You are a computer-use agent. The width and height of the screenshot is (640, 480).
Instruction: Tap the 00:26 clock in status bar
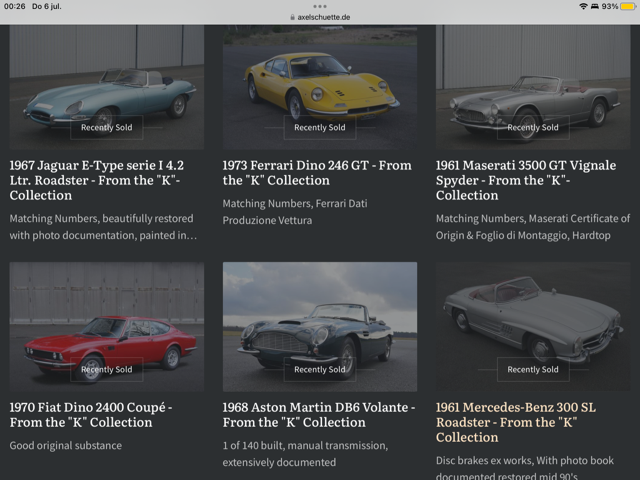pyautogui.click(x=15, y=6)
